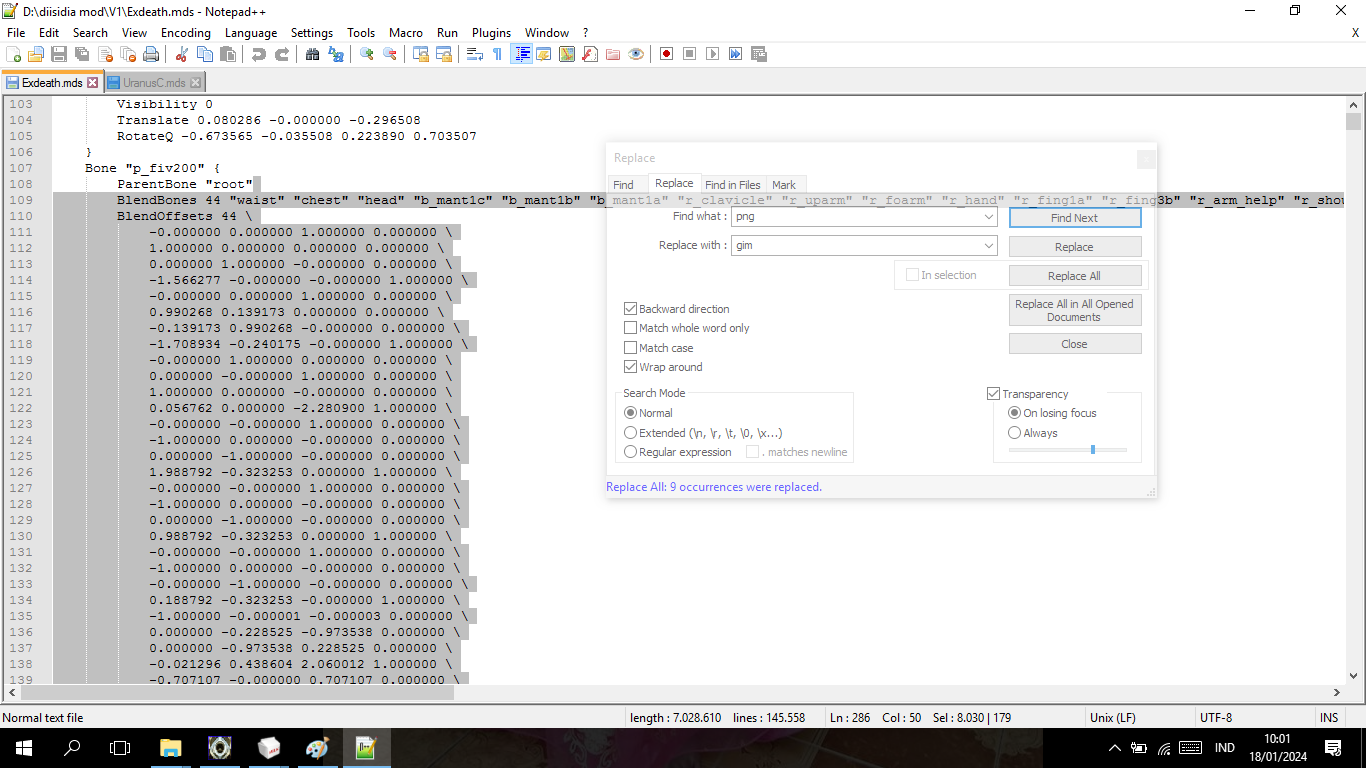Open Find with the binoculars icon
Screen dimensions: 1366x768
(312, 54)
